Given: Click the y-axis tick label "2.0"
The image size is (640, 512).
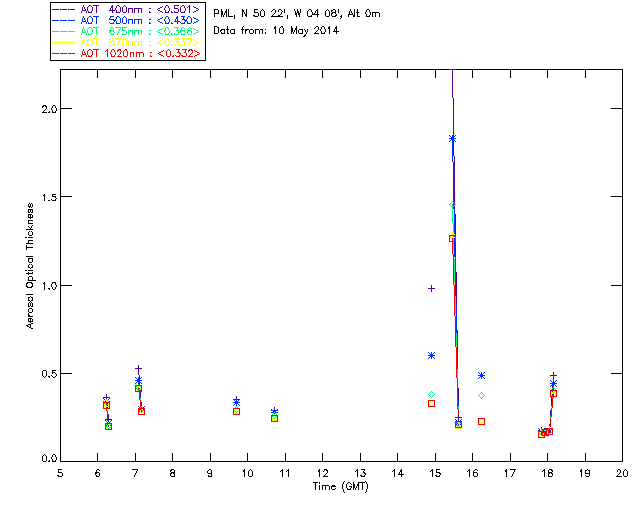Looking at the screenshot, I should pos(50,109).
